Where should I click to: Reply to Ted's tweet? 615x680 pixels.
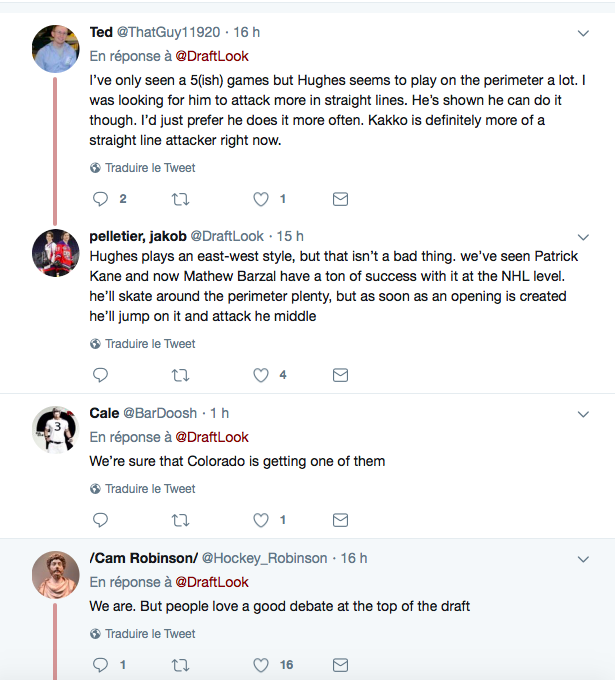[100, 199]
